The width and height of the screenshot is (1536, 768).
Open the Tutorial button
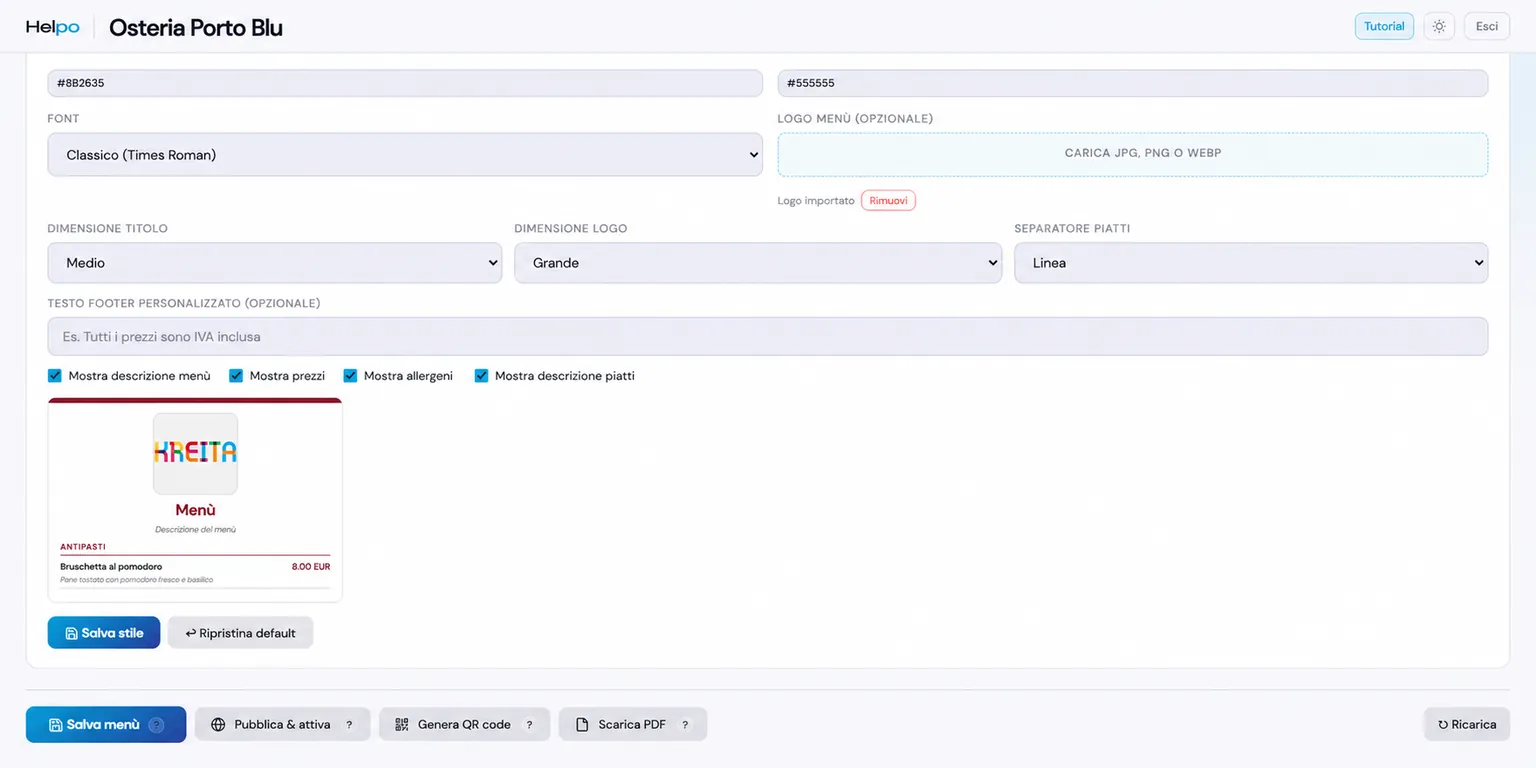tap(1384, 26)
